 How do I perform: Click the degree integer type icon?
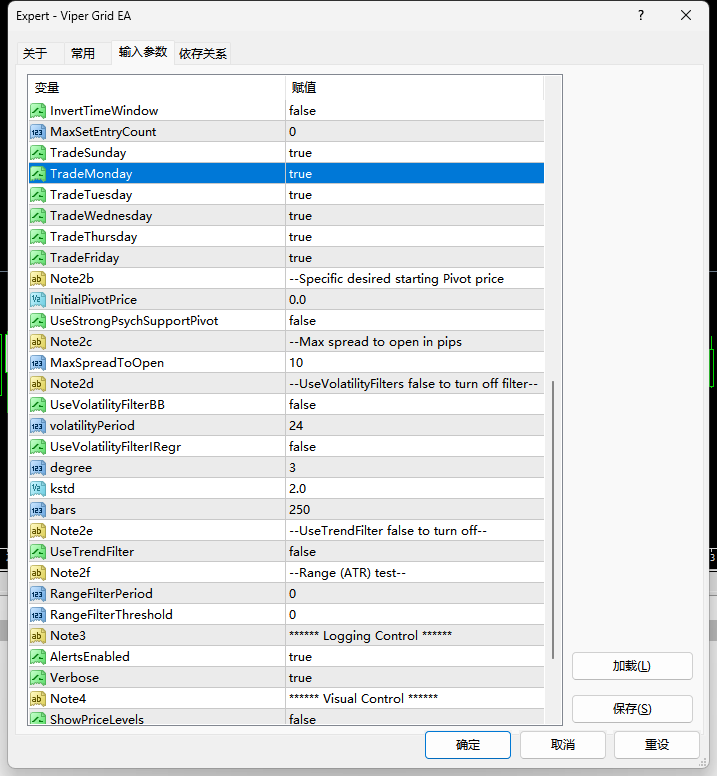(x=38, y=468)
